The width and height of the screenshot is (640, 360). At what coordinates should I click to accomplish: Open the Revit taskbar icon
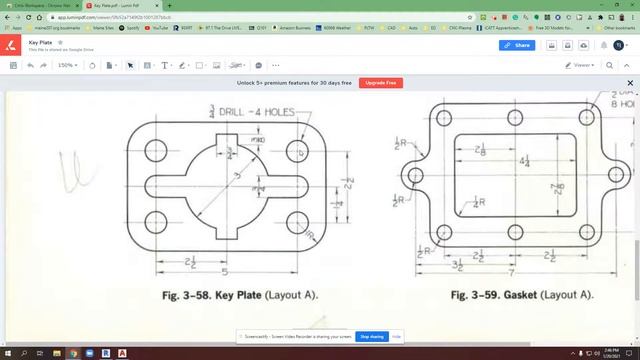click(x=106, y=353)
